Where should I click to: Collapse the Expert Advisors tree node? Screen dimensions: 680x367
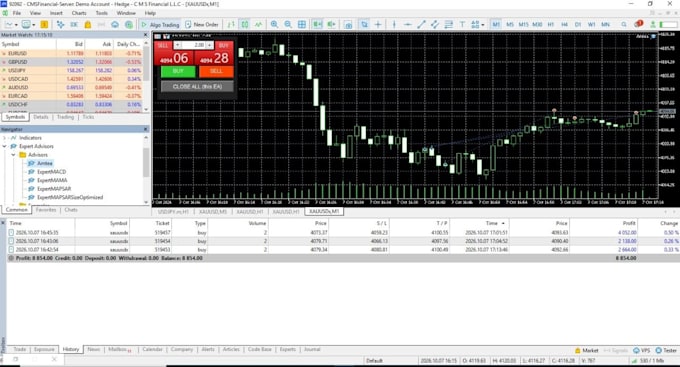coord(4,146)
